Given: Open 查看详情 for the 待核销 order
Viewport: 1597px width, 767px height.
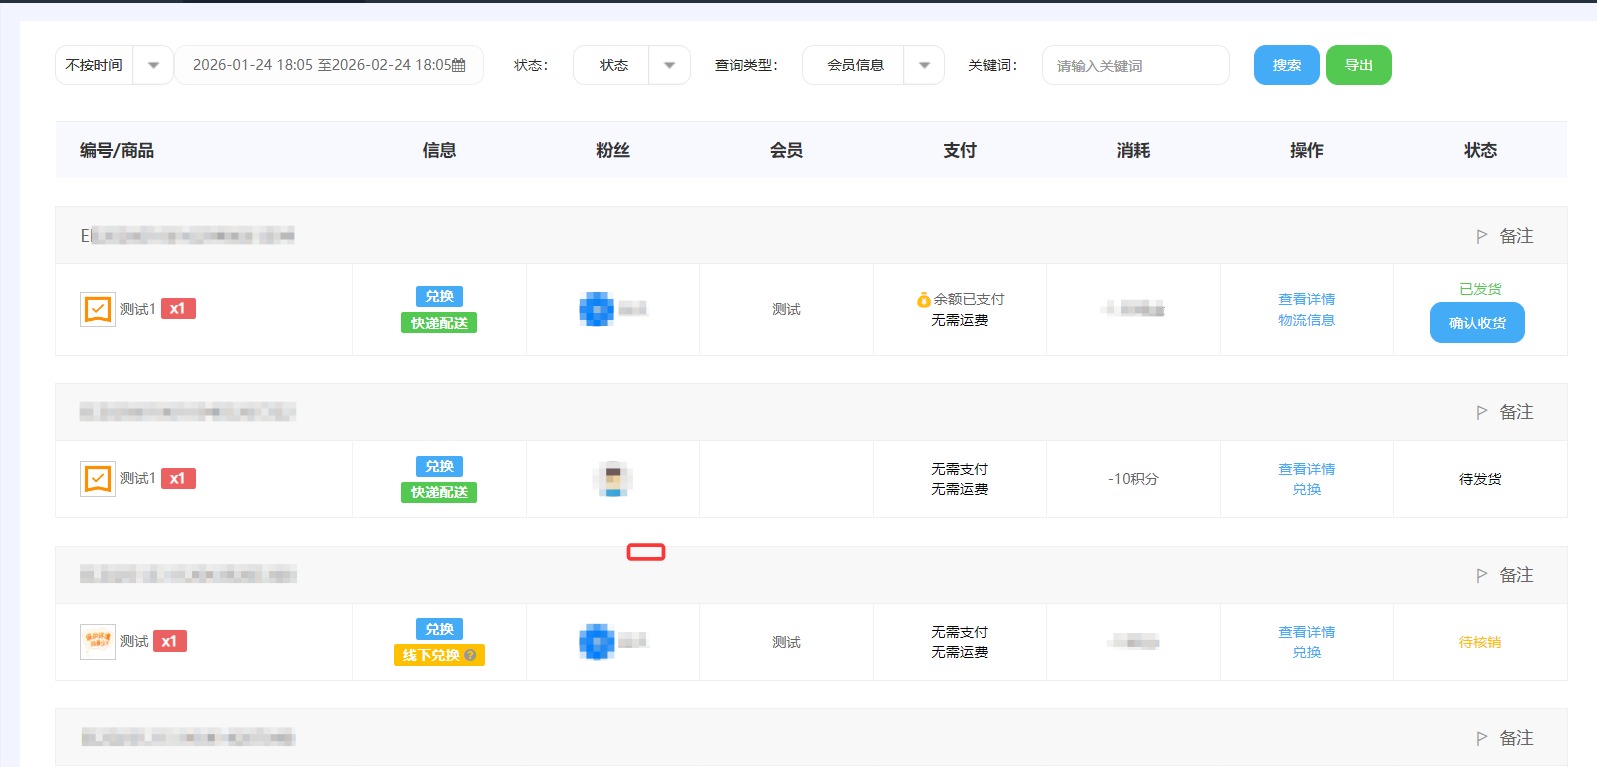Looking at the screenshot, I should click(1306, 632).
